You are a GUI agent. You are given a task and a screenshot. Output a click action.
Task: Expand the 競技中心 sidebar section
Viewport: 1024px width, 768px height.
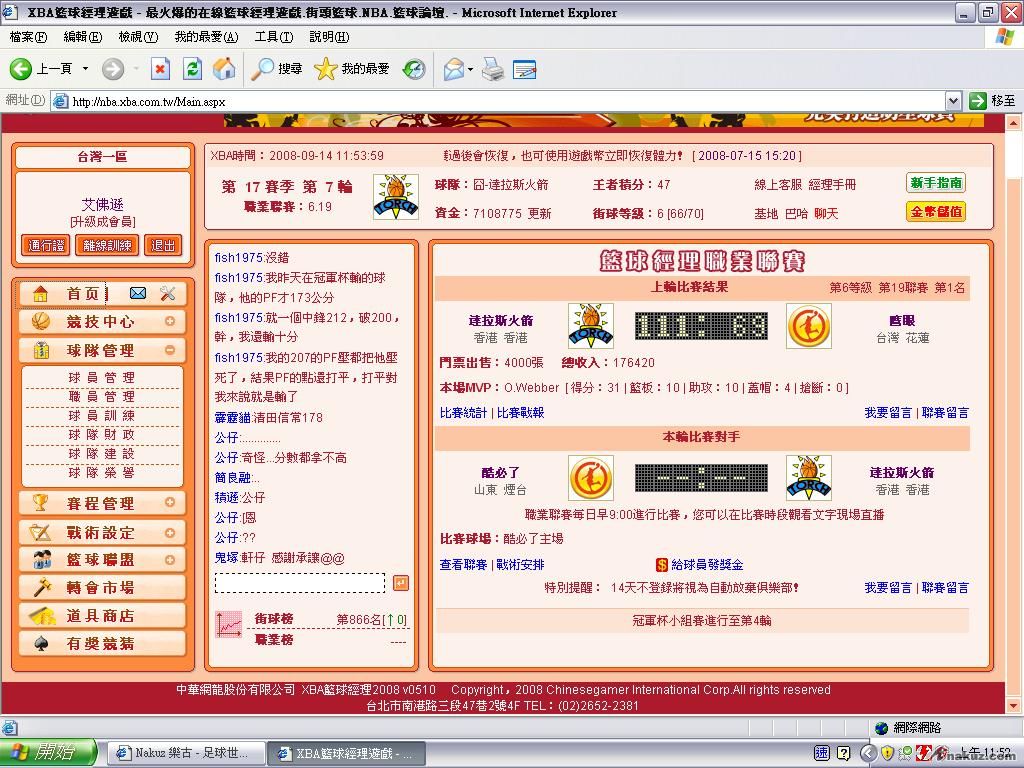click(170, 322)
